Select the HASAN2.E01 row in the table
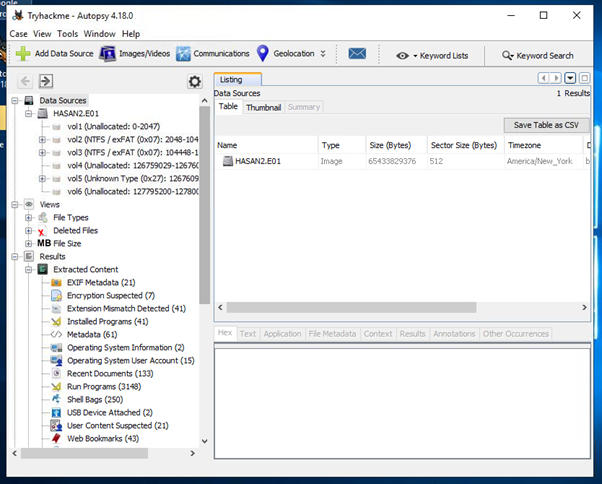 point(260,160)
